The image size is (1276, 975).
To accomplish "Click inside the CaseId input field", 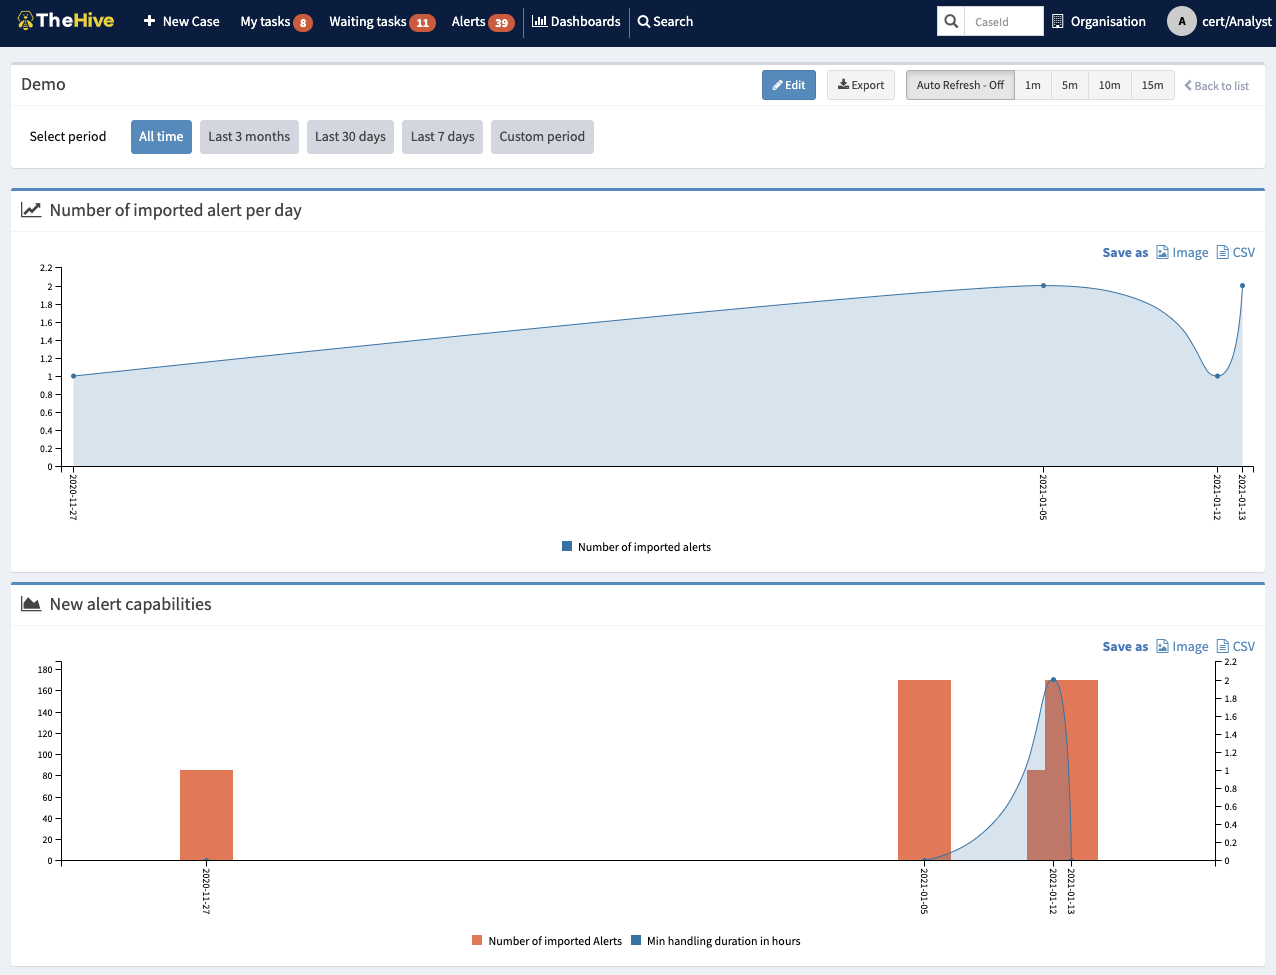I will click(1003, 20).
